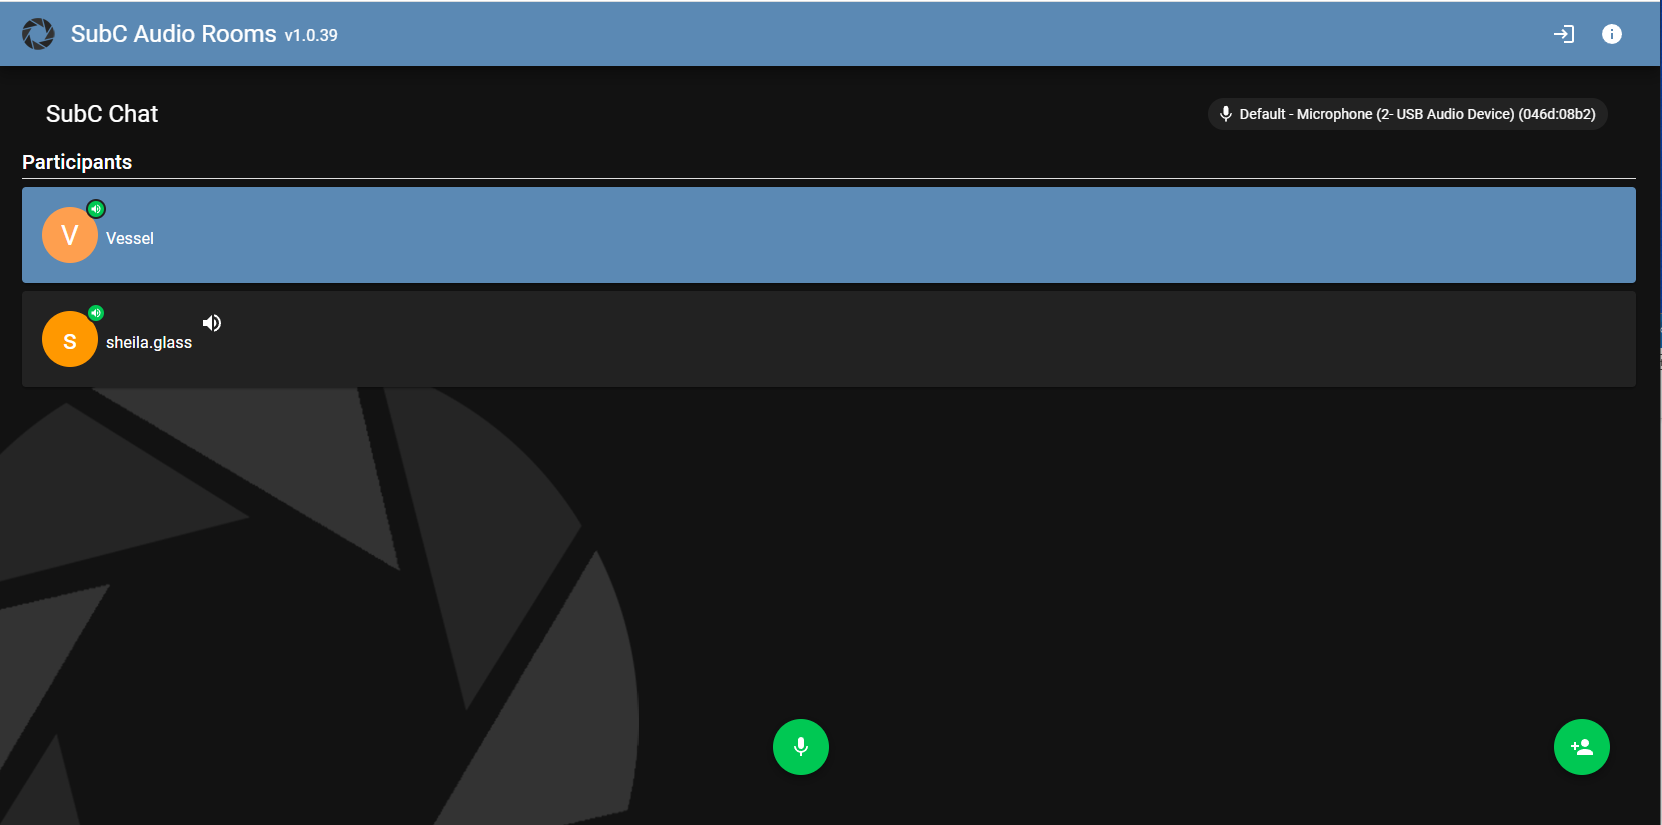Image resolution: width=1662 pixels, height=825 pixels.
Task: Open the Default Microphone device selector
Action: [x=1408, y=114]
